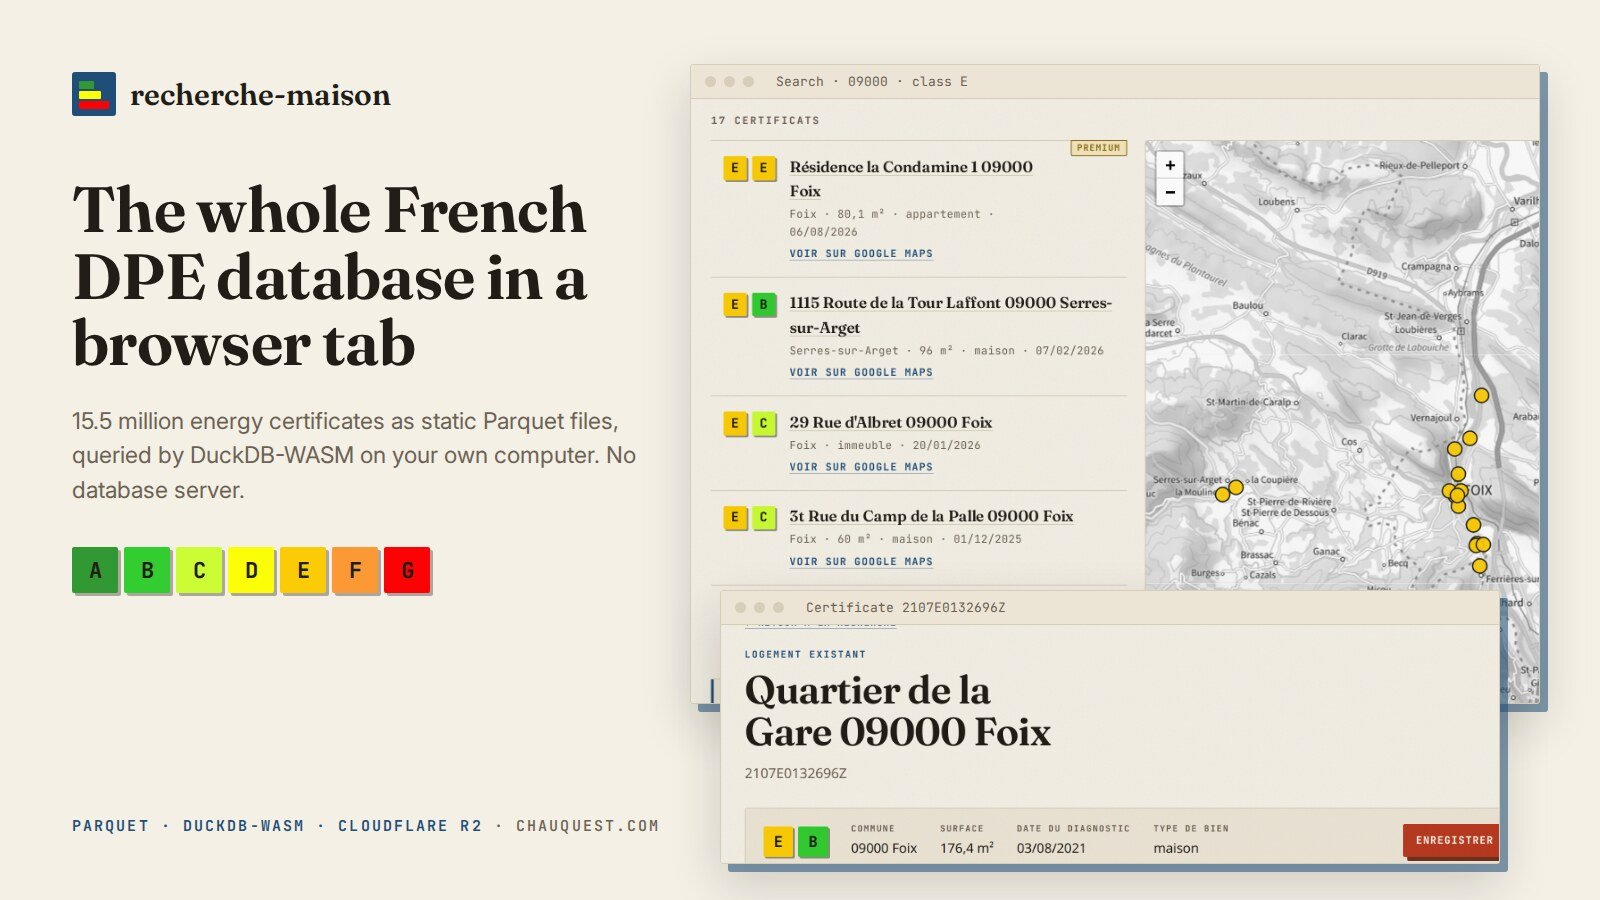Screen dimensions: 1600x900
Task: Zoom out on the map
Action: point(1170,192)
